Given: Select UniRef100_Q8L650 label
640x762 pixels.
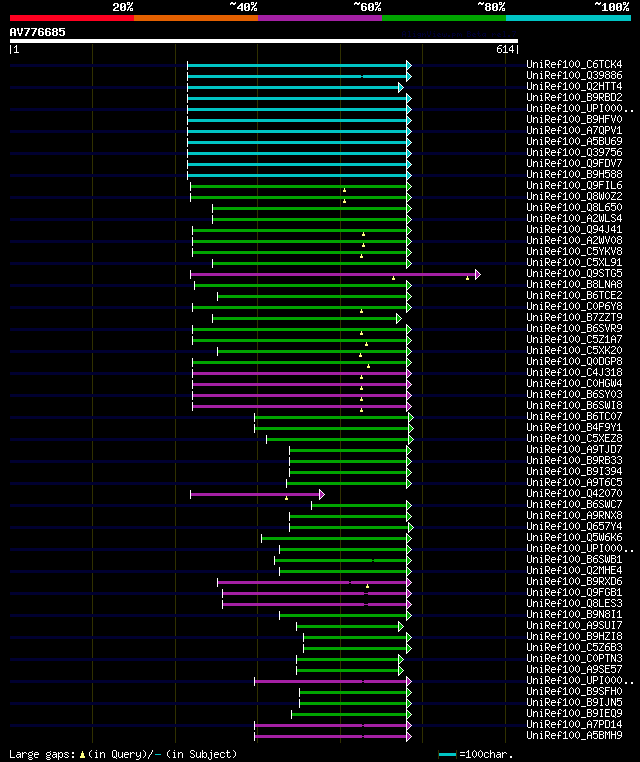Looking at the screenshot, I should [x=574, y=208].
